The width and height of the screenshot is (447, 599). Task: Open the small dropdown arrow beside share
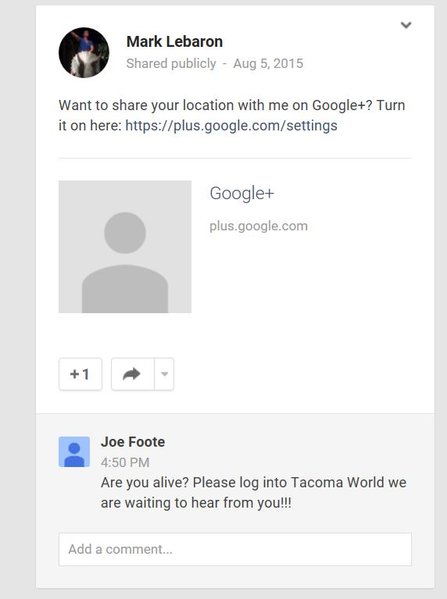click(164, 374)
